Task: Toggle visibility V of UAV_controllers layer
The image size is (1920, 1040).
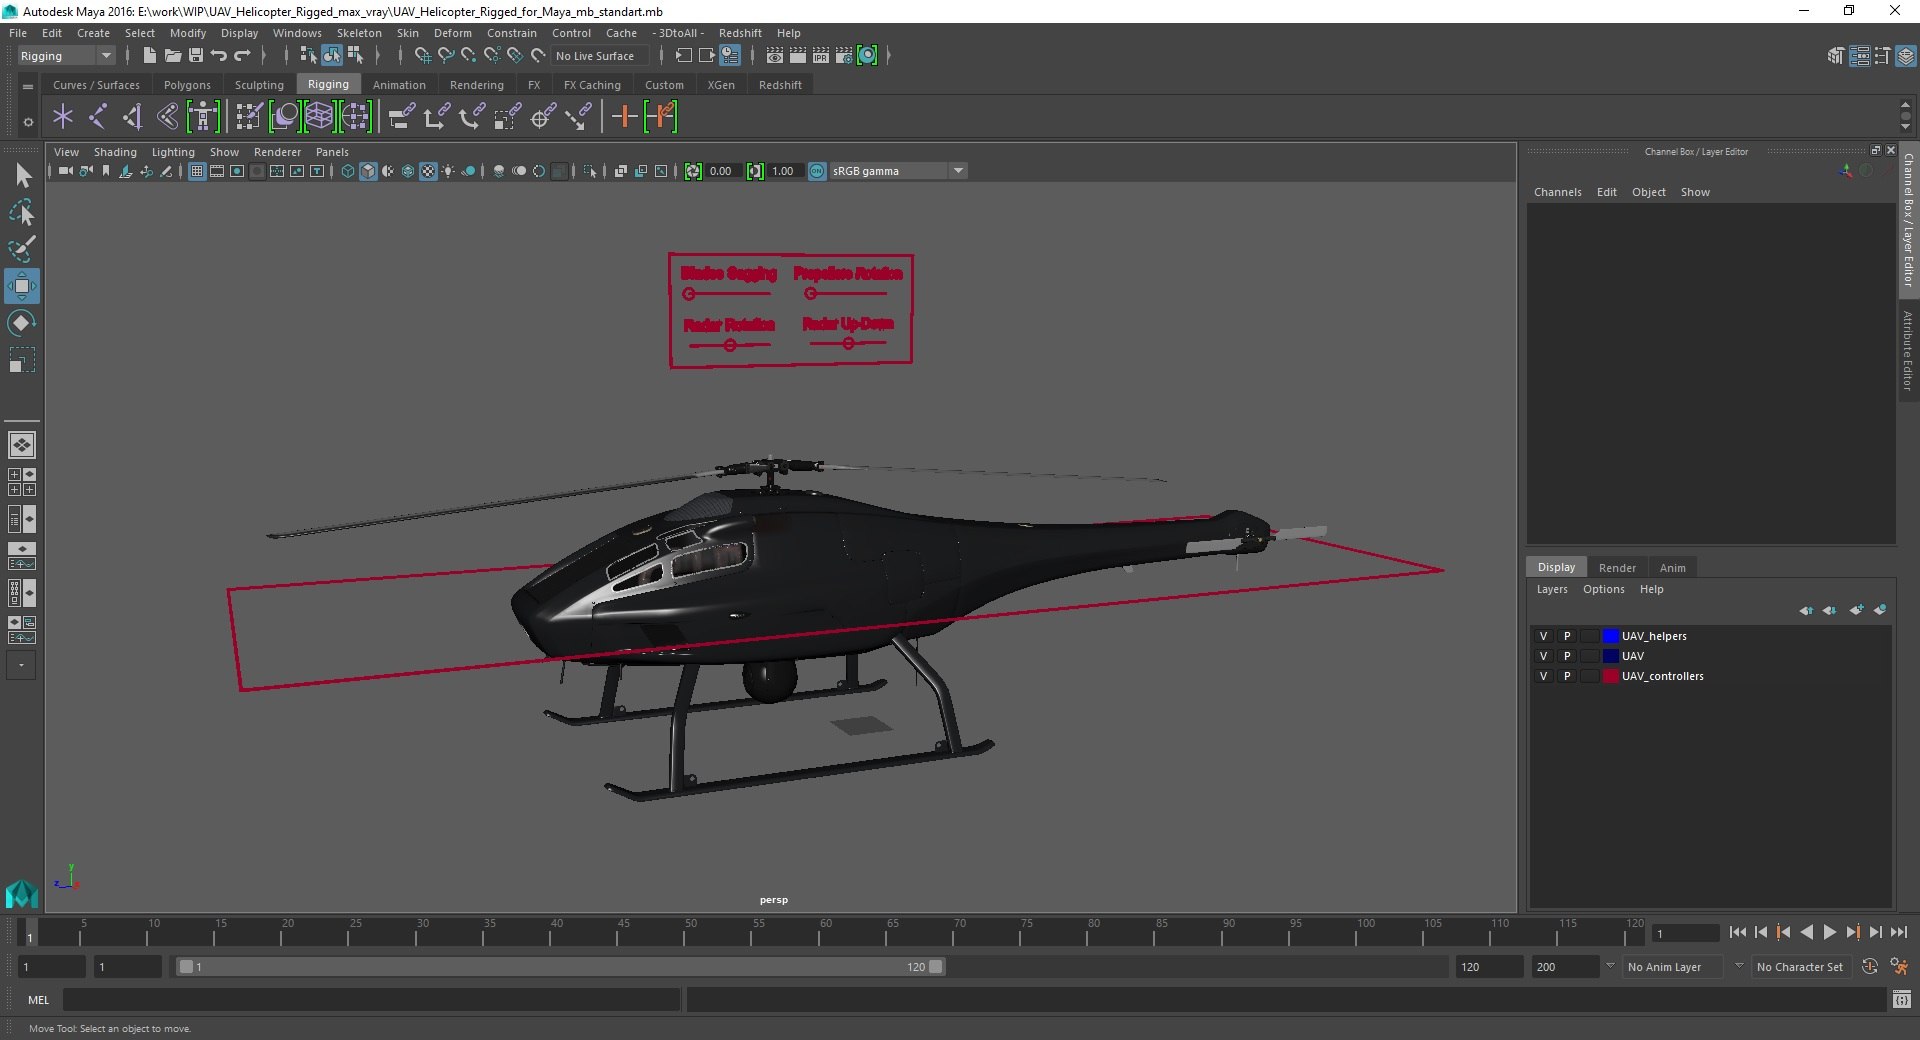Action: [1543, 676]
